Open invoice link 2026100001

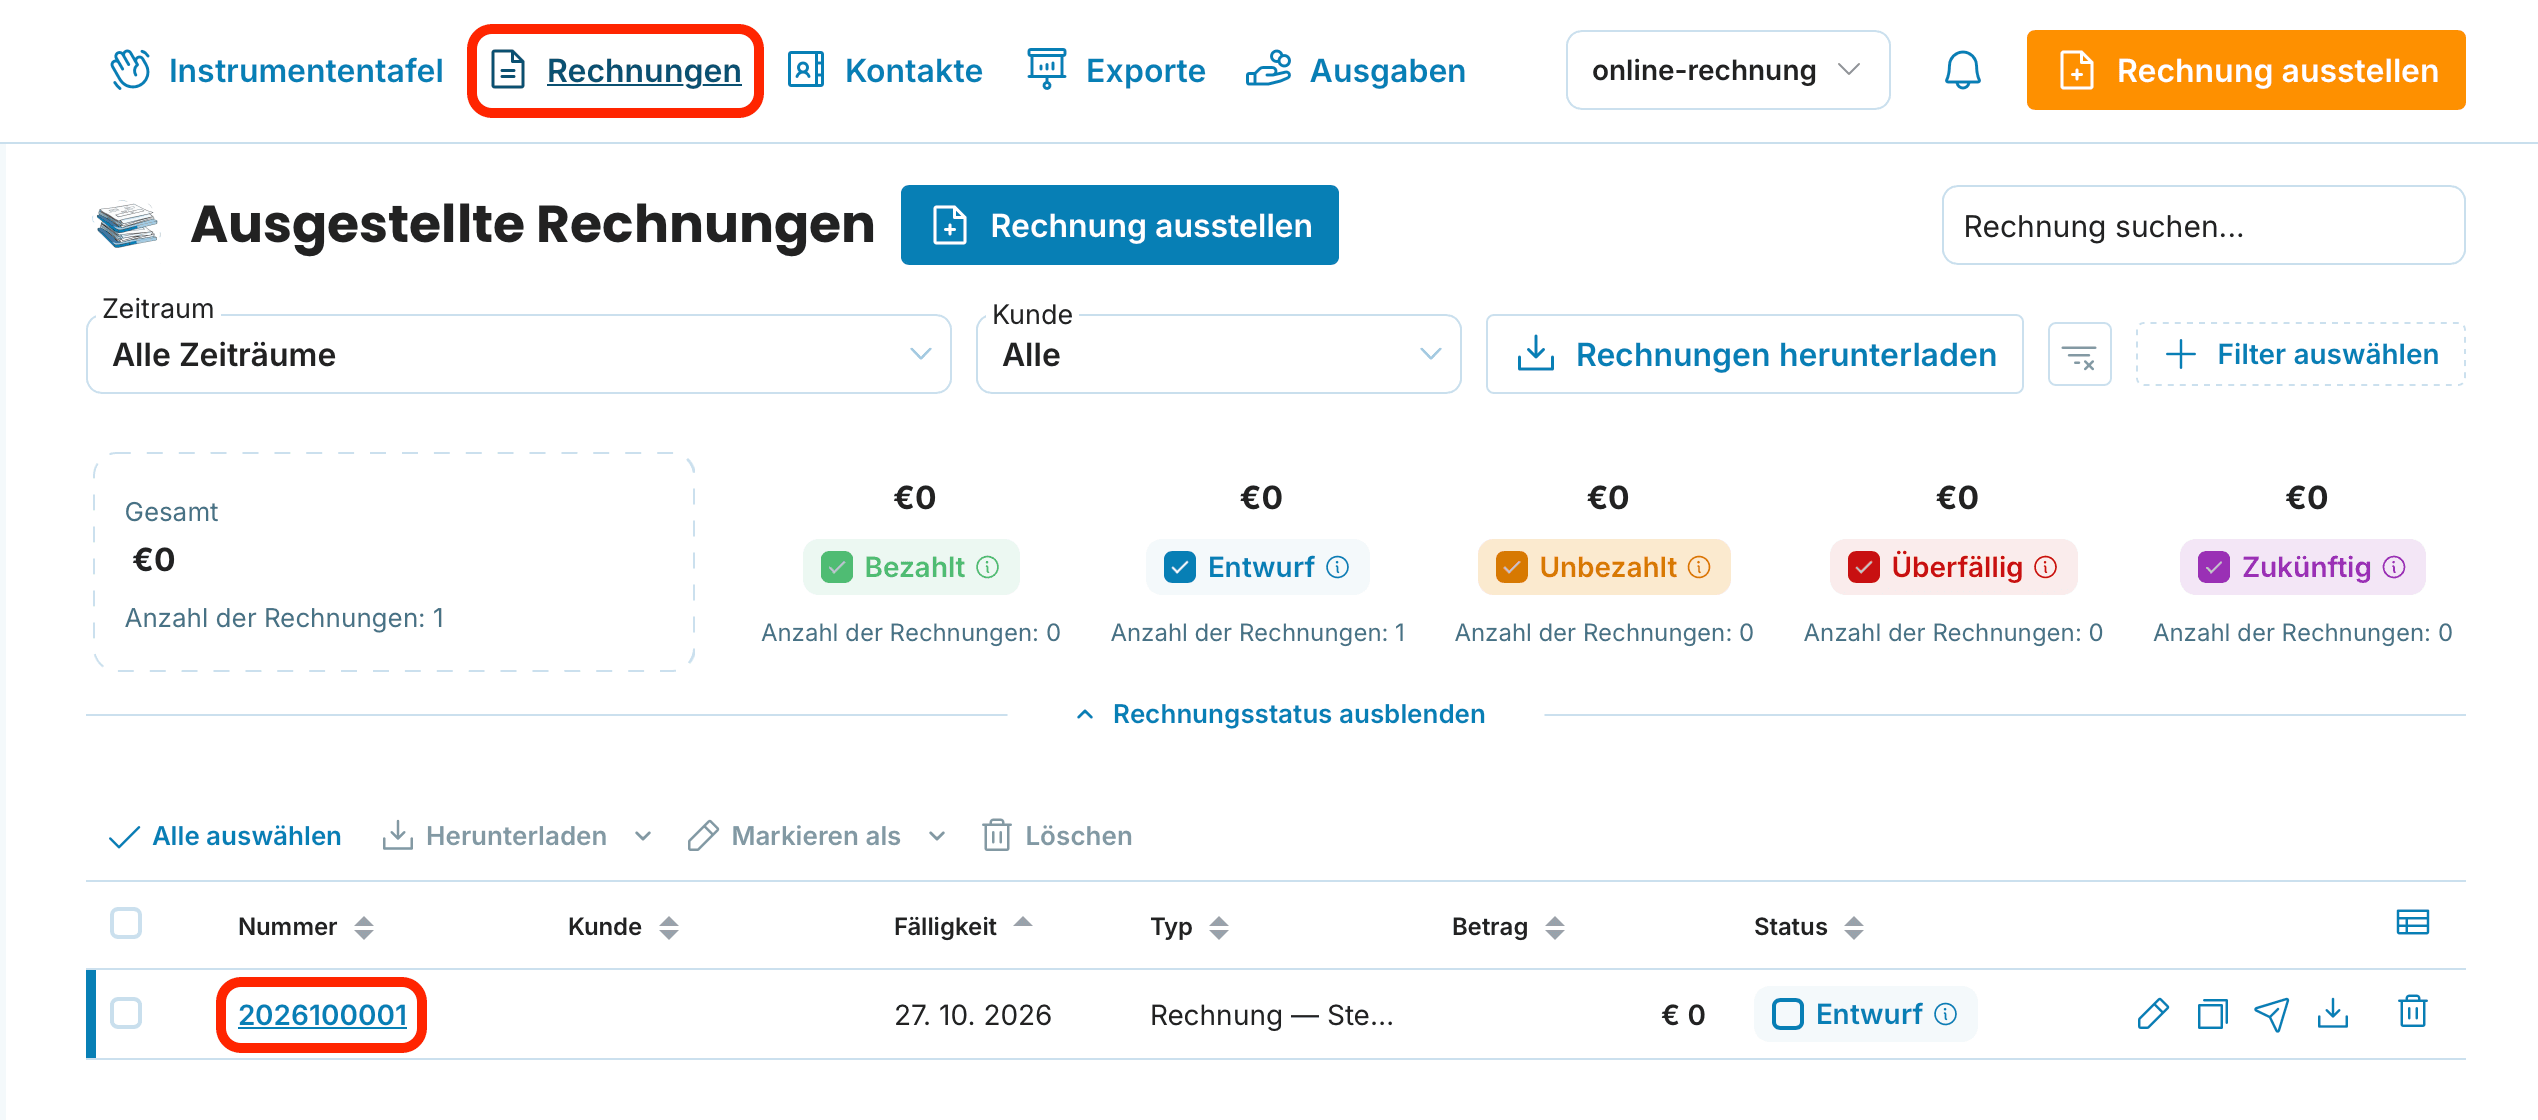click(x=322, y=1015)
